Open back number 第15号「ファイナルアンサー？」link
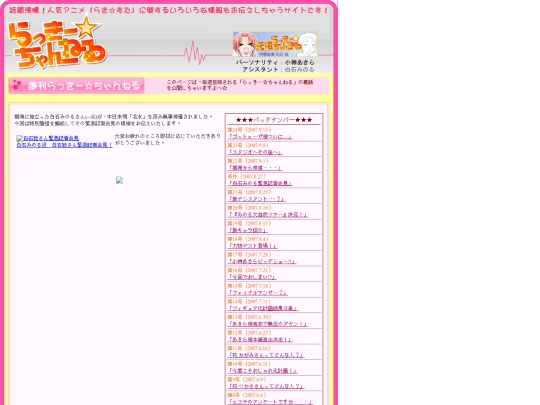 (257, 293)
